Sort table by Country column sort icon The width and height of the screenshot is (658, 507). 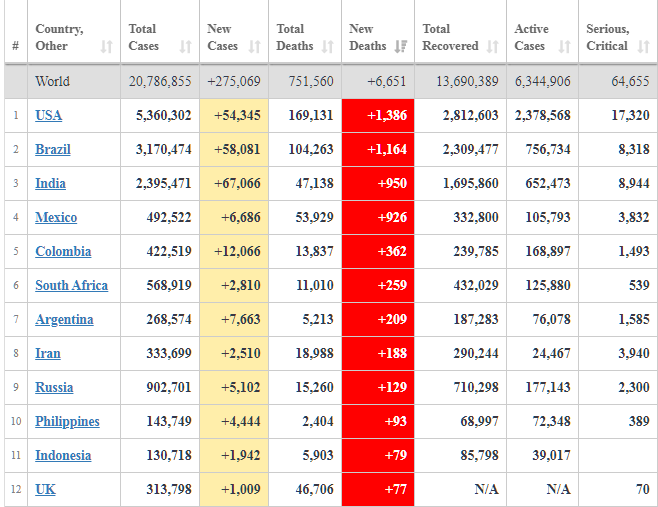click(107, 46)
